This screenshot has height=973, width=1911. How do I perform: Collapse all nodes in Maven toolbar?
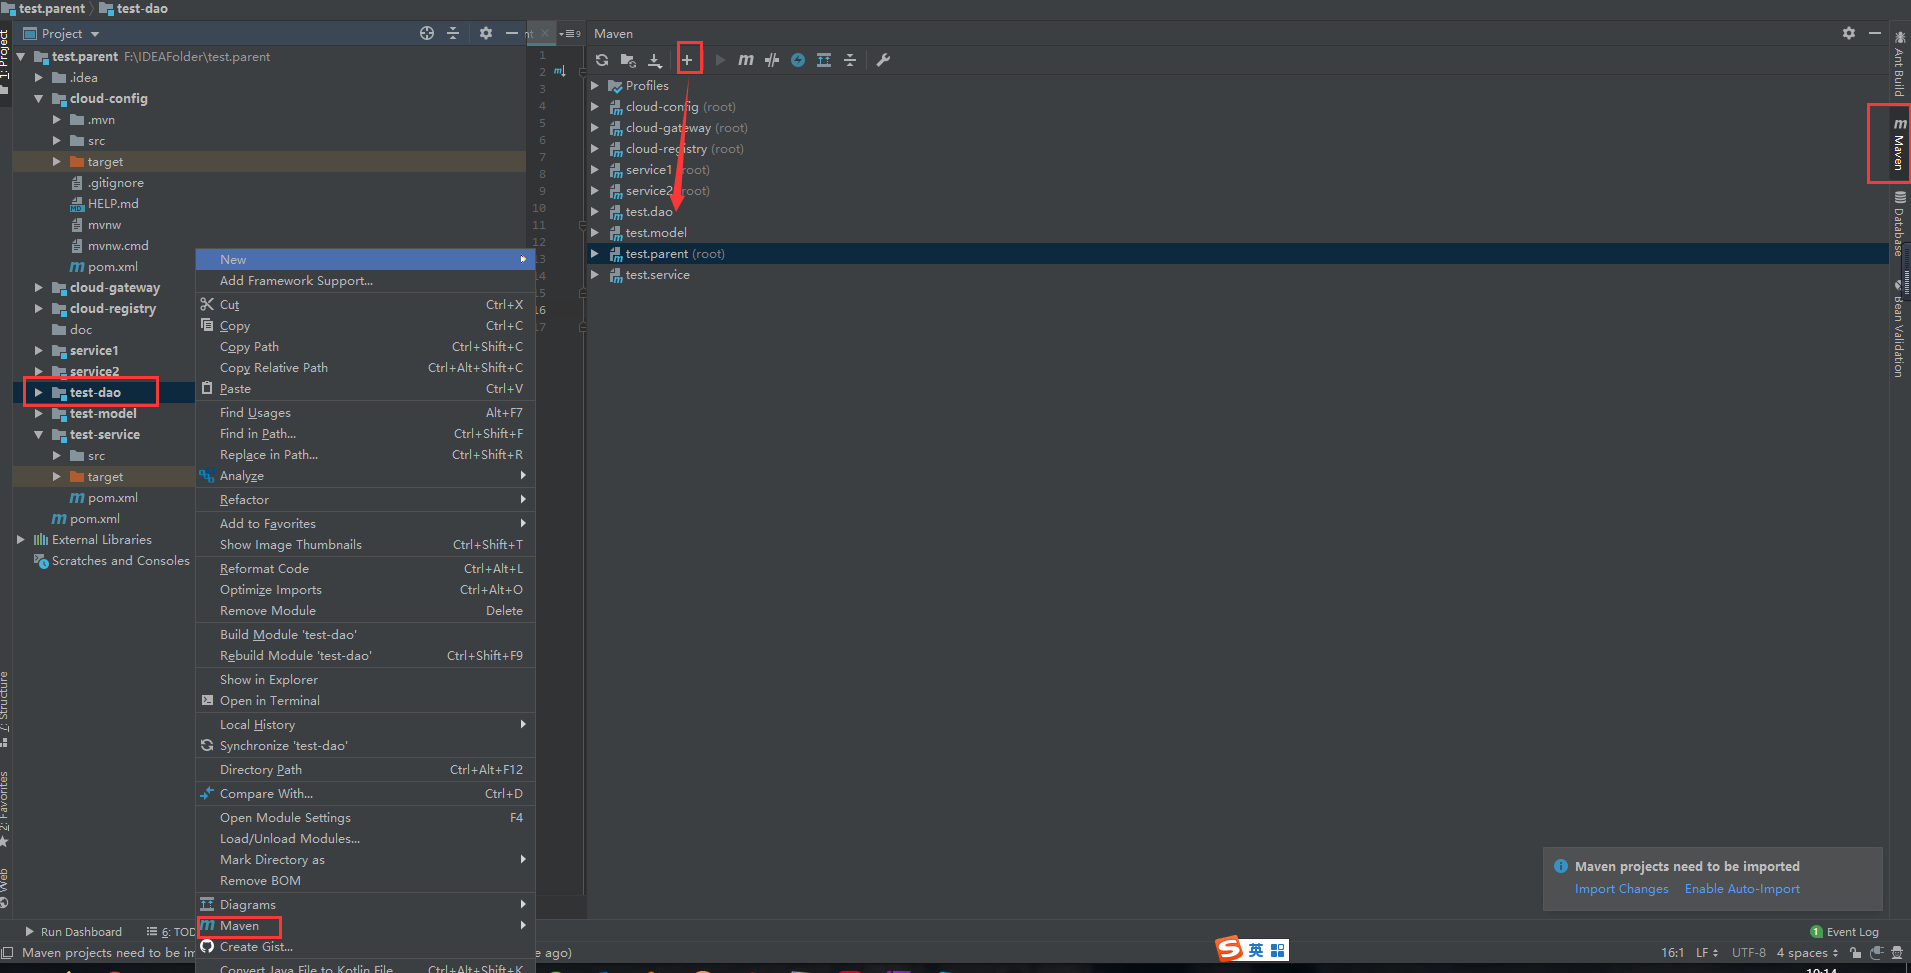[x=850, y=60]
